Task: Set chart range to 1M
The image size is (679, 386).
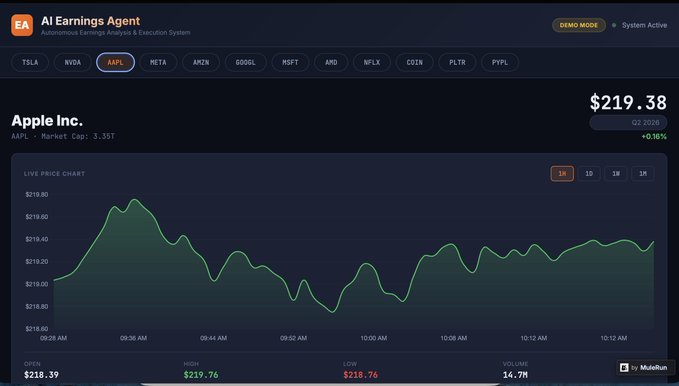Action: [643, 174]
